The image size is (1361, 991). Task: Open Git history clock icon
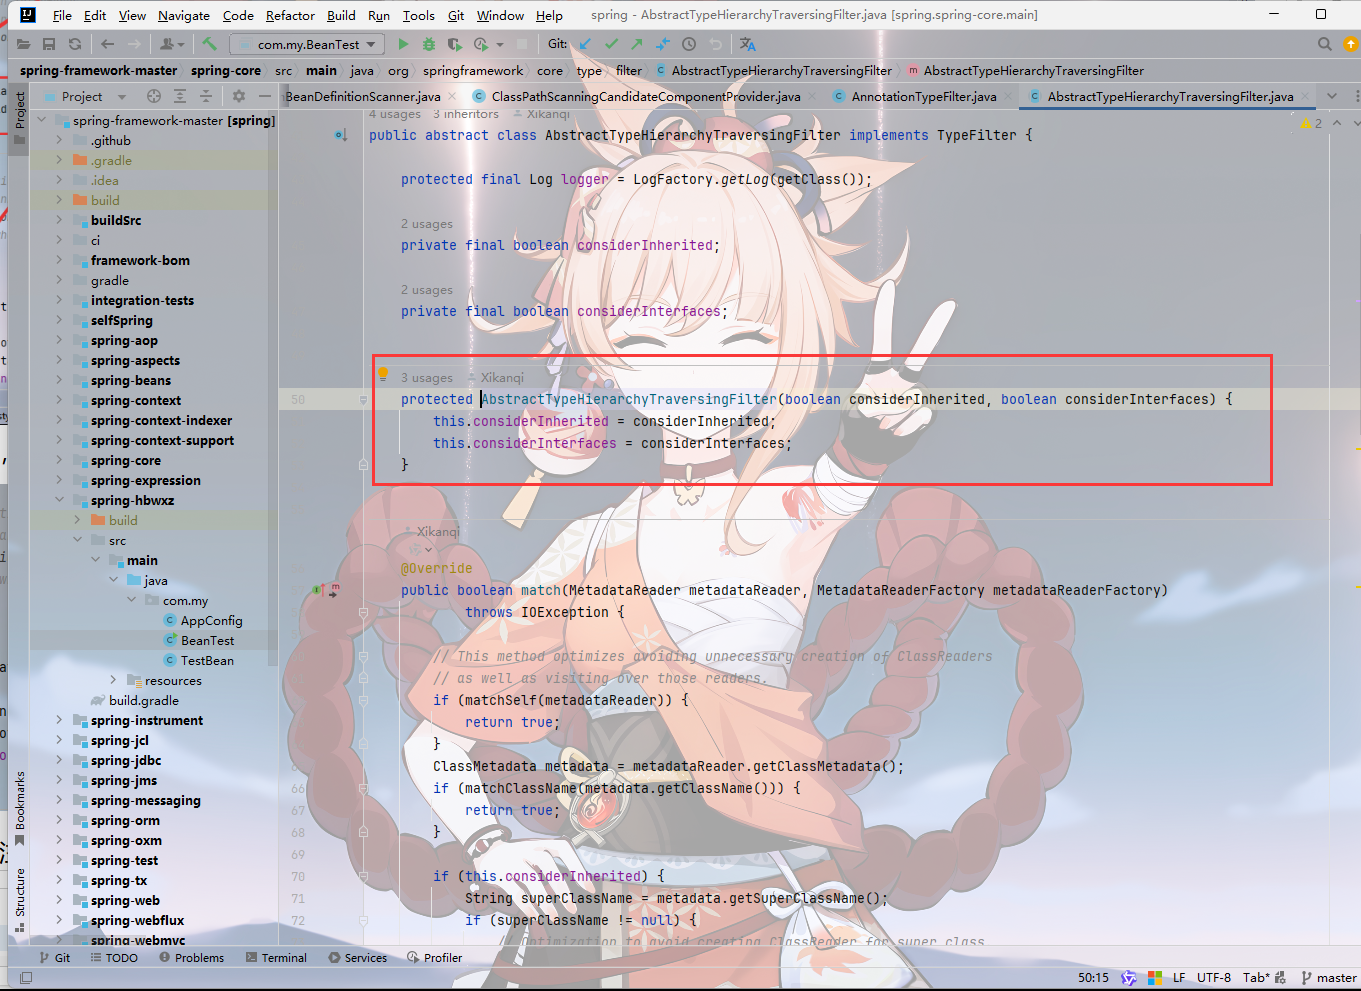(x=689, y=44)
